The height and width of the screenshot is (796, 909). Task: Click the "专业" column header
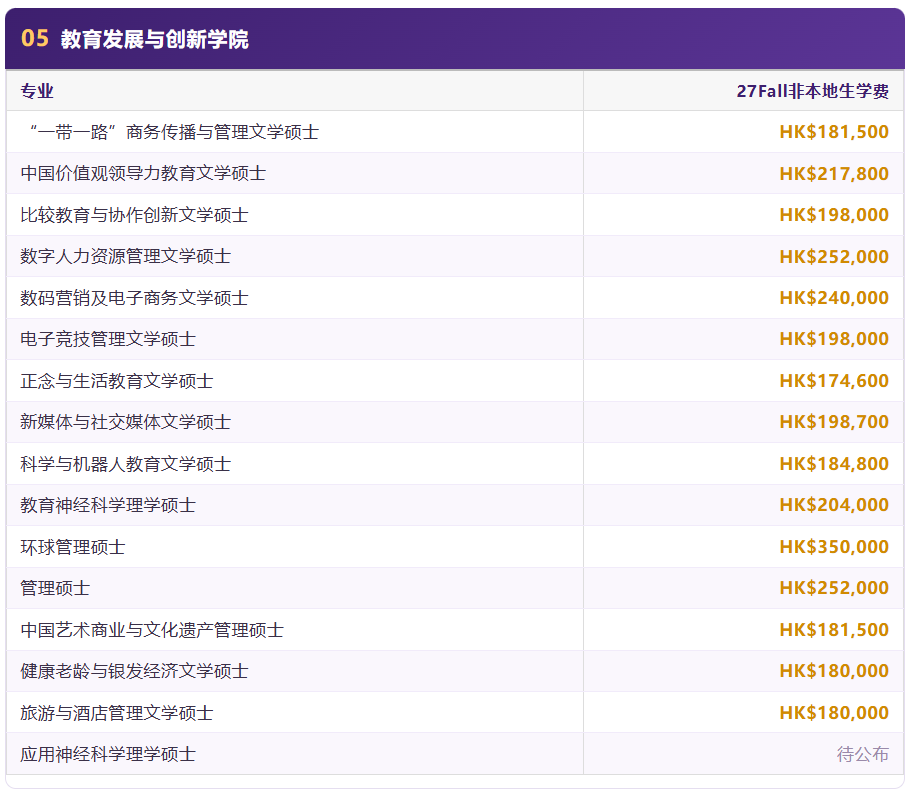click(37, 91)
